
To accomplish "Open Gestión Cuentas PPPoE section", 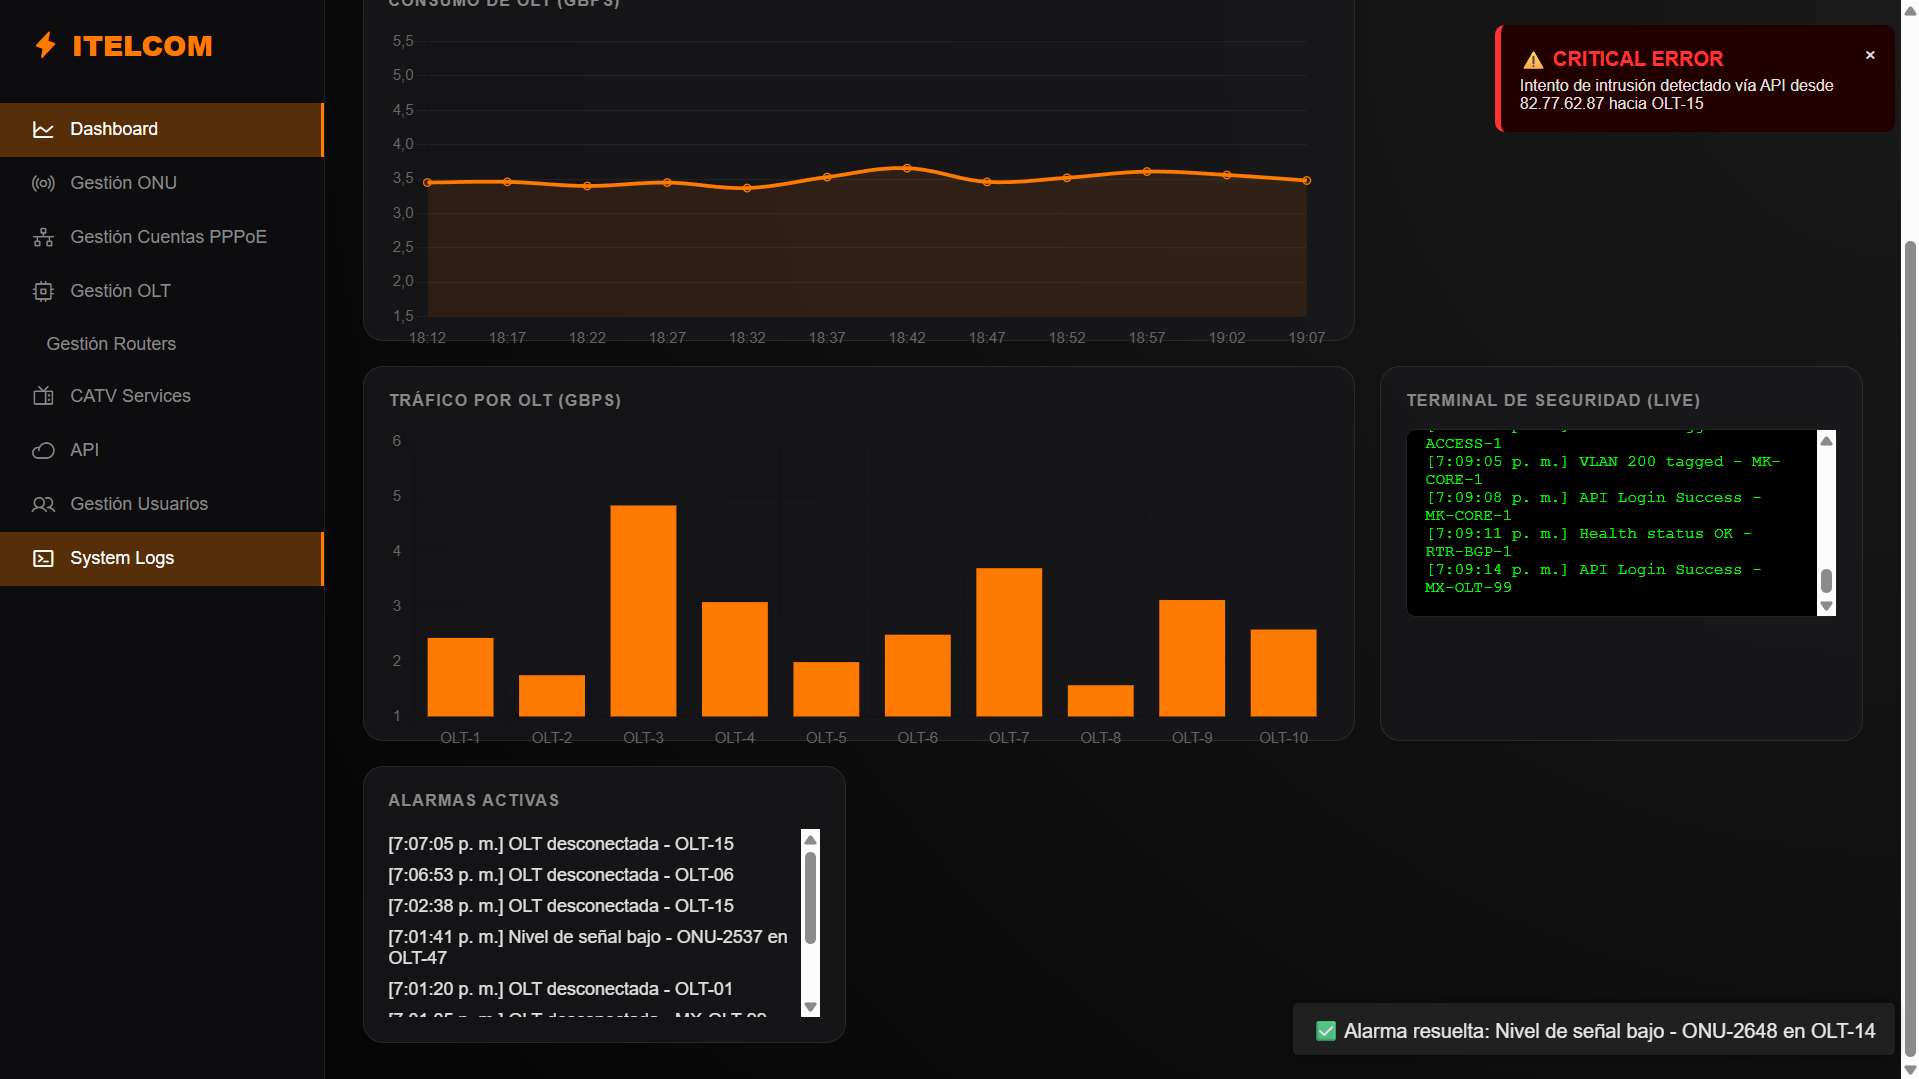I will (162, 238).
